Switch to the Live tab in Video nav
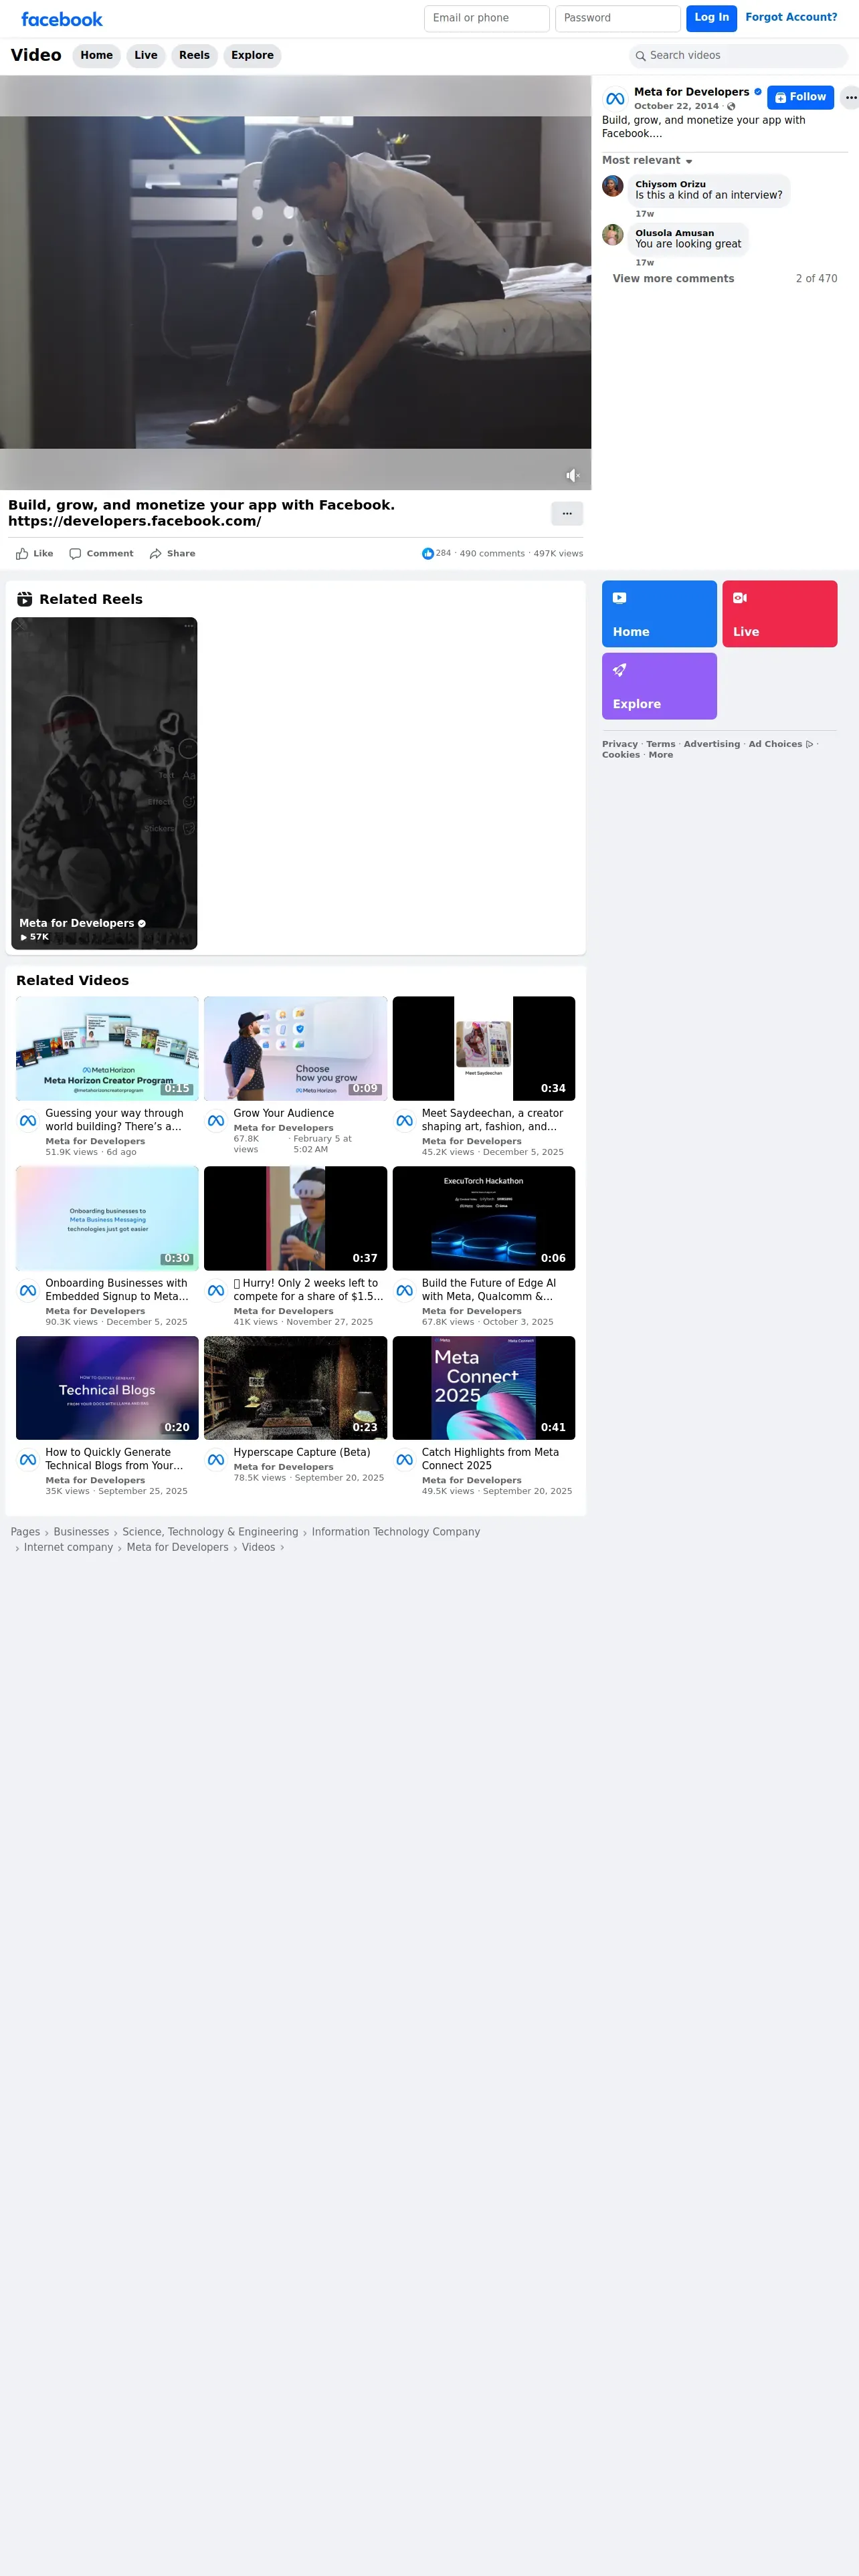Image resolution: width=859 pixels, height=2576 pixels. tap(146, 56)
